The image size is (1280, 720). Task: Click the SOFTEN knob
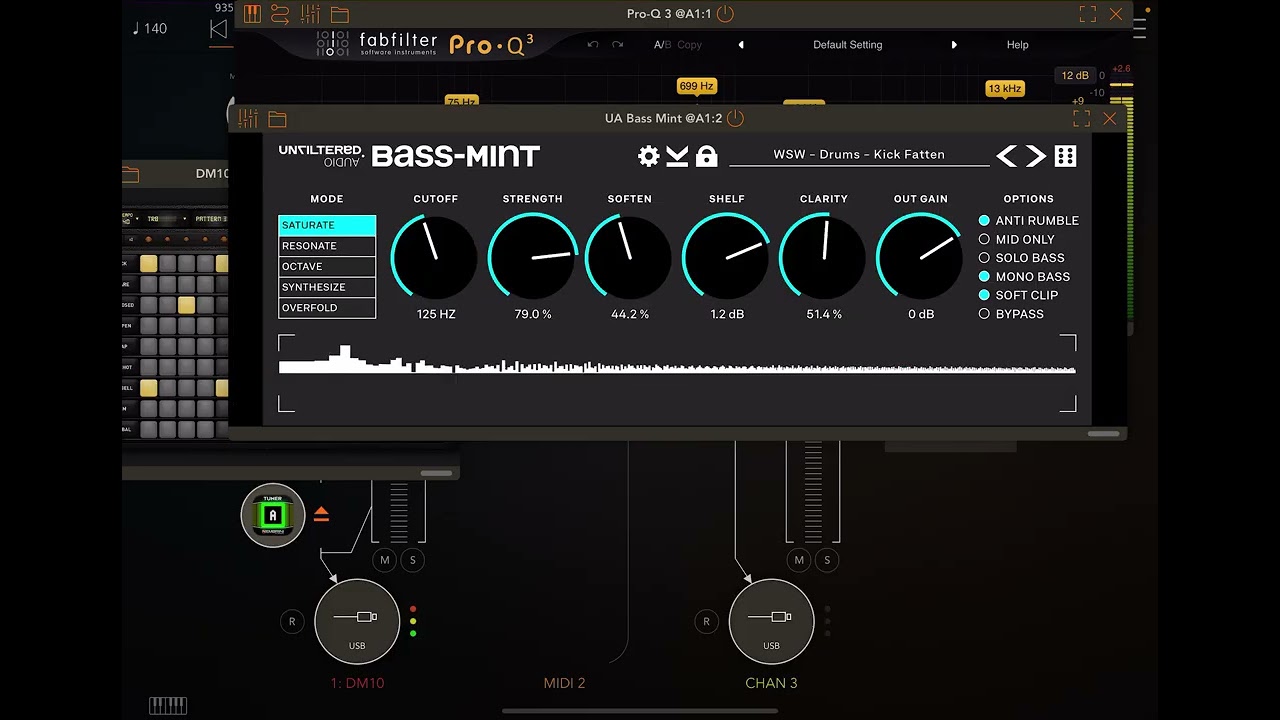[629, 256]
